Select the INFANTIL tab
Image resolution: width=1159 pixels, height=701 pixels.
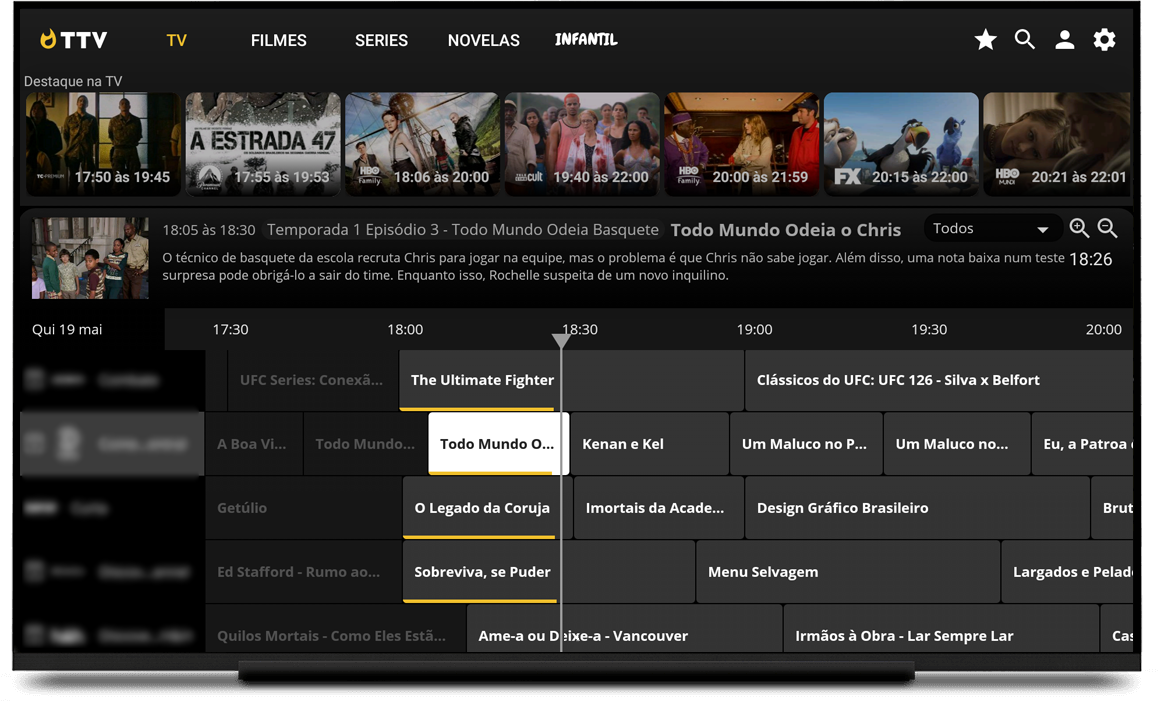pos(586,40)
